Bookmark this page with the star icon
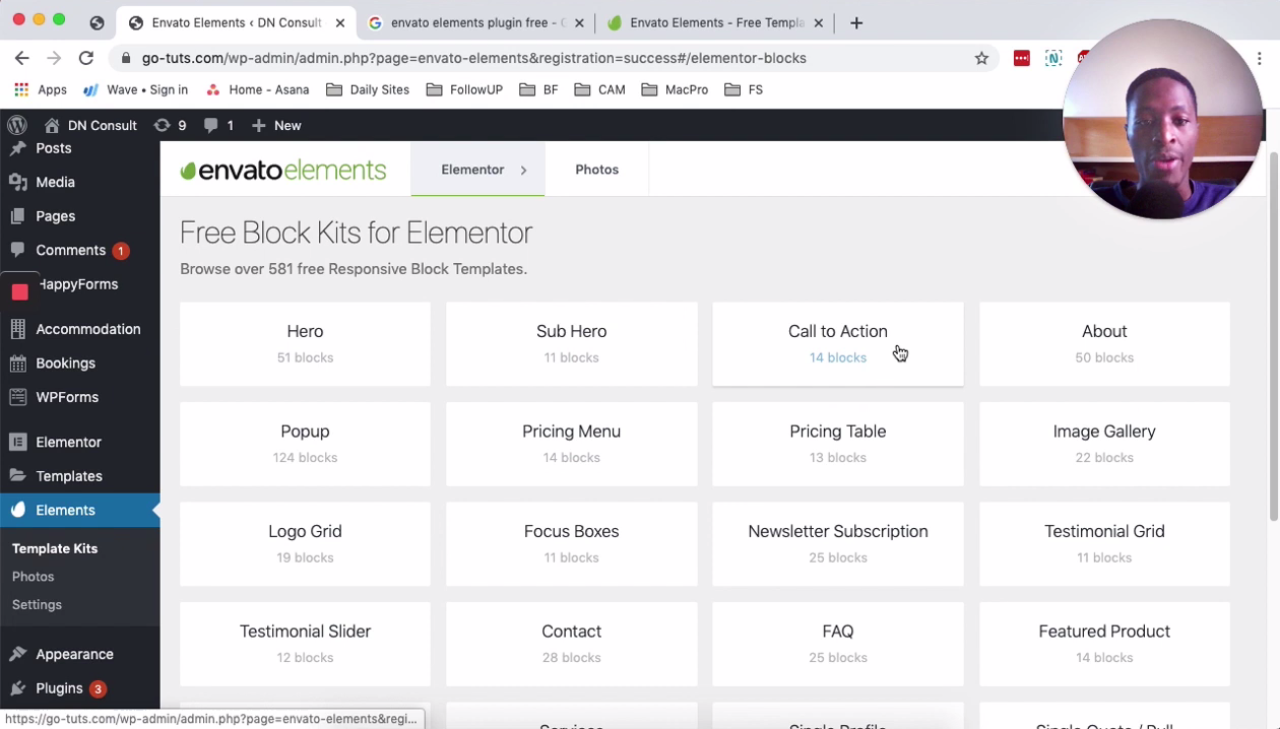This screenshot has height=729, width=1280. pos(982,58)
